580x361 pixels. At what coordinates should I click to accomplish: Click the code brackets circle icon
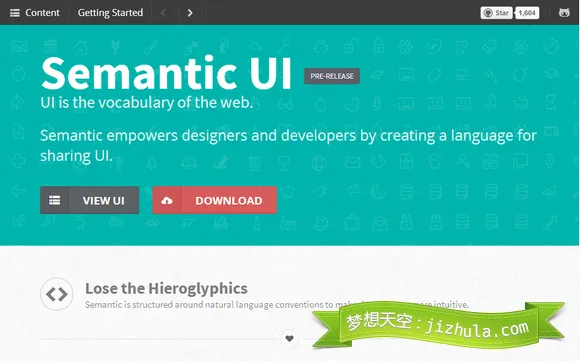[x=57, y=294]
